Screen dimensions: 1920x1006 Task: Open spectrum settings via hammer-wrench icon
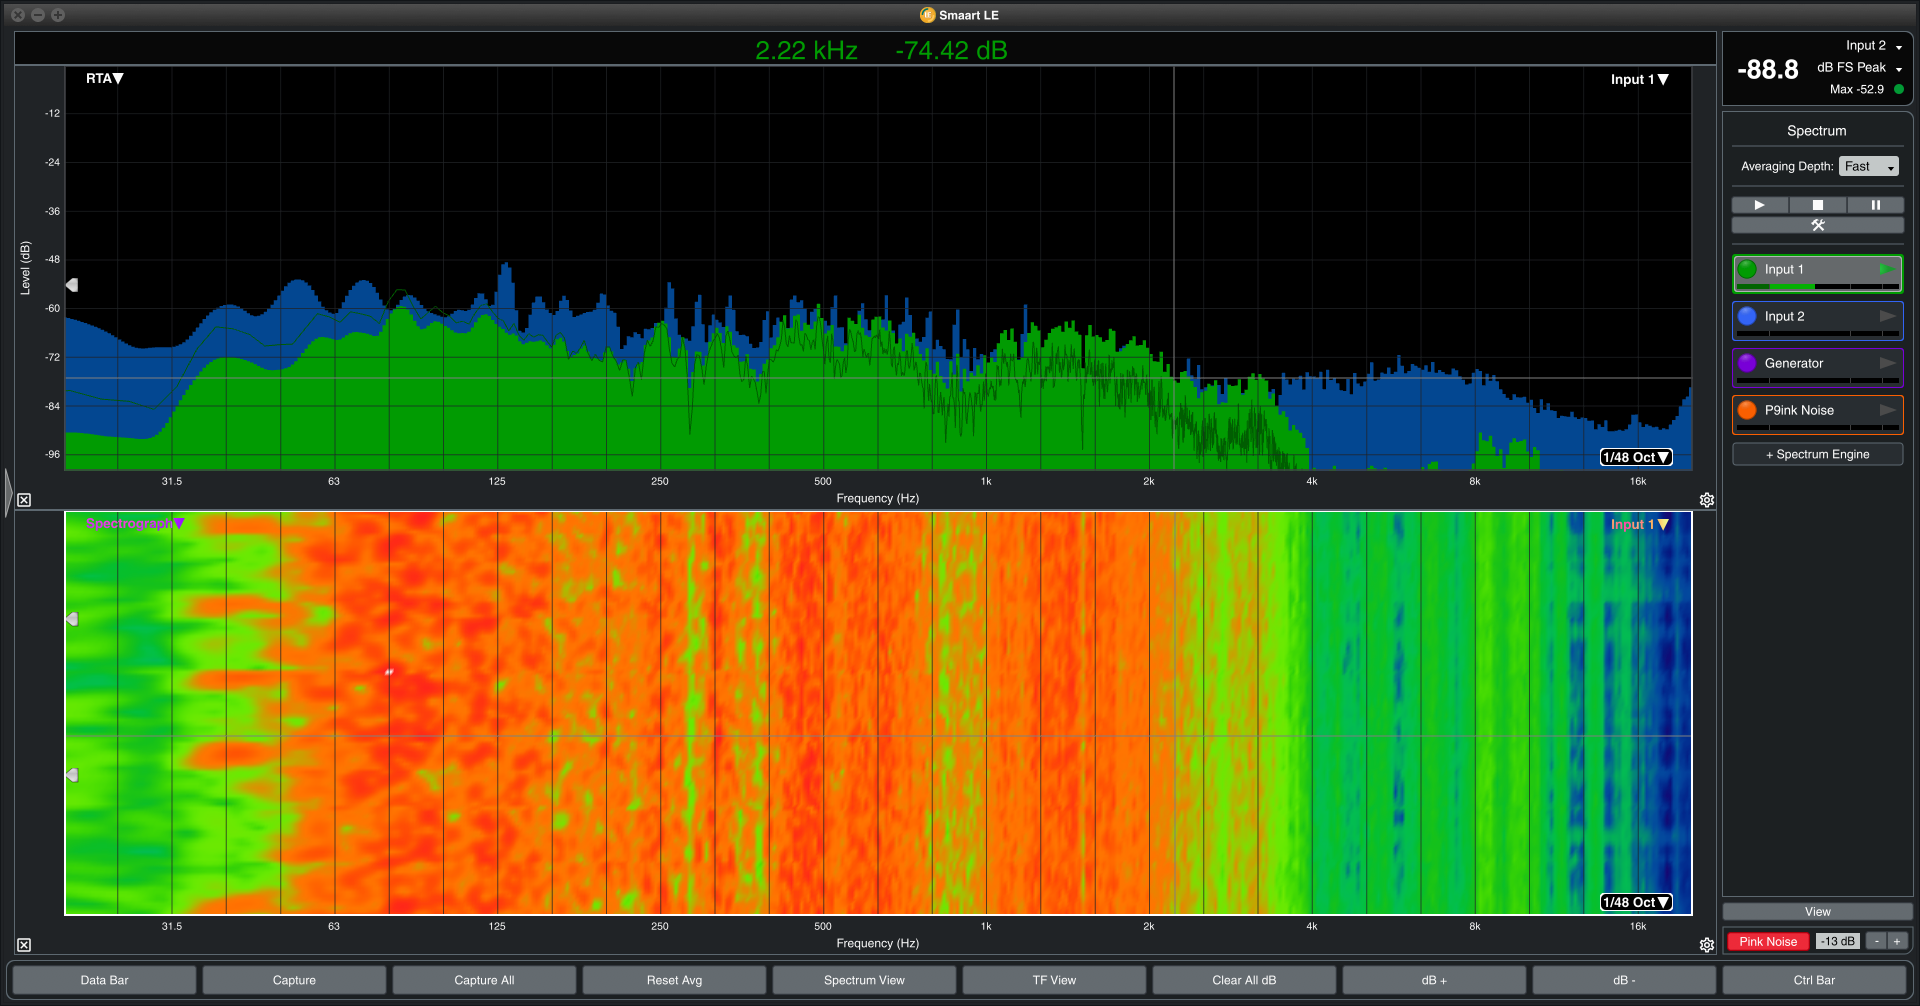click(x=1817, y=225)
